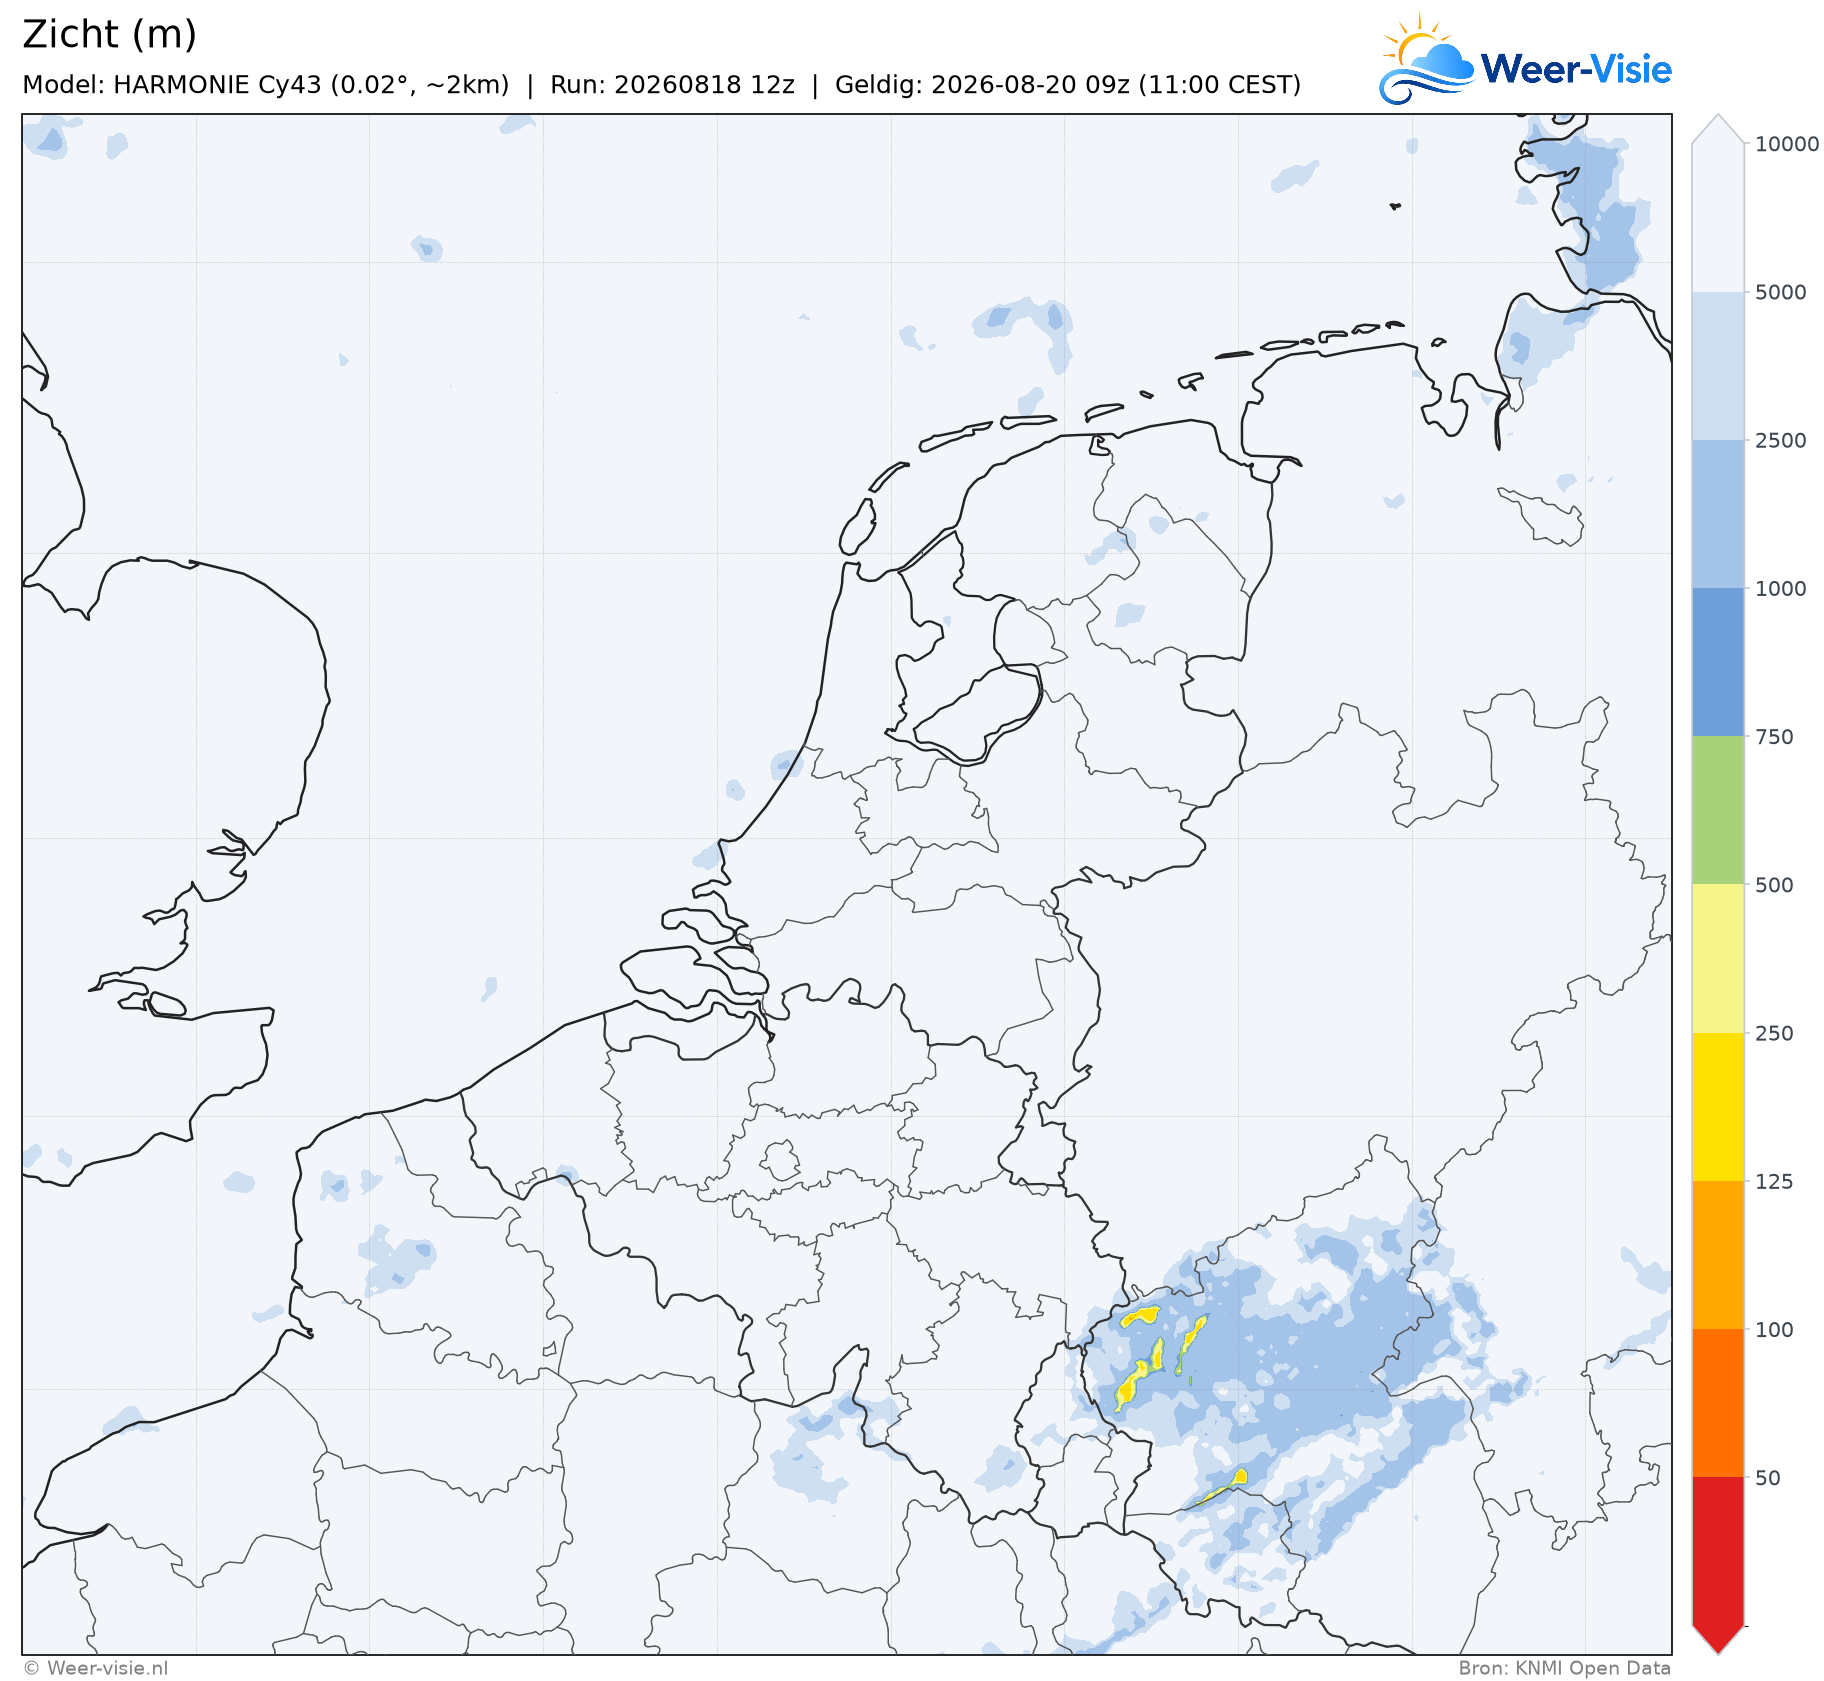Viewport: 1824px width, 1681px height.
Task: Click the 'Bron: KNMI Open Data' credit
Action: 1564,1668
